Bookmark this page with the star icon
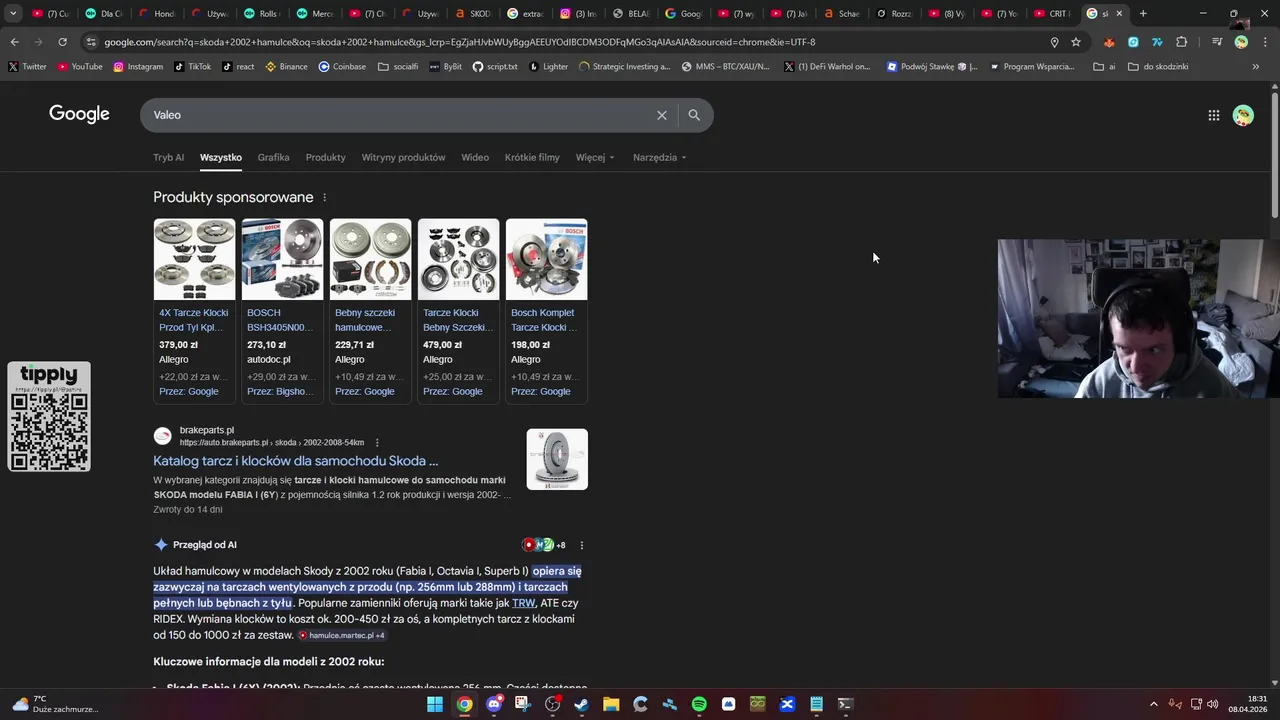The image size is (1280, 720). [1076, 42]
